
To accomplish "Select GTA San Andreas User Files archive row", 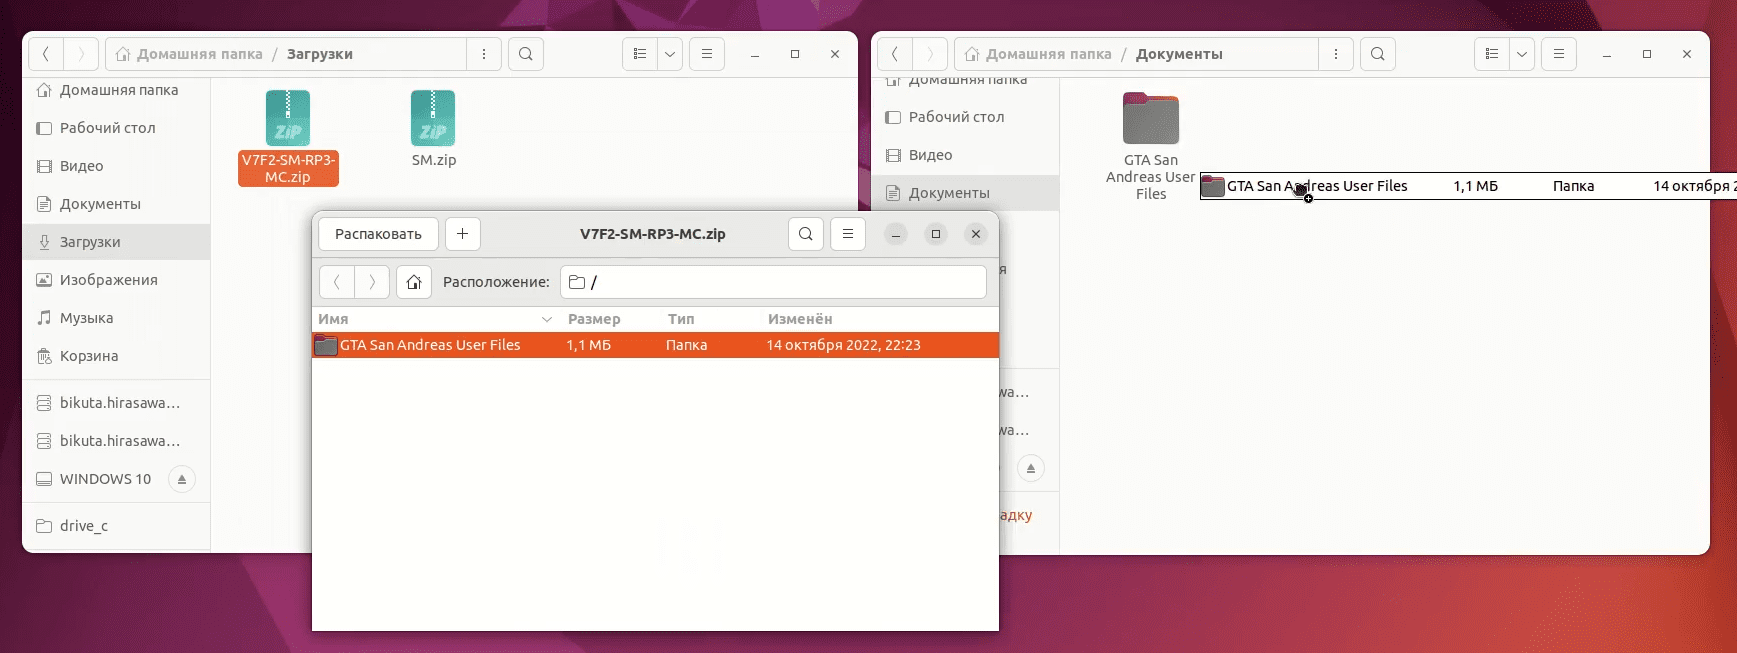I will (x=656, y=345).
